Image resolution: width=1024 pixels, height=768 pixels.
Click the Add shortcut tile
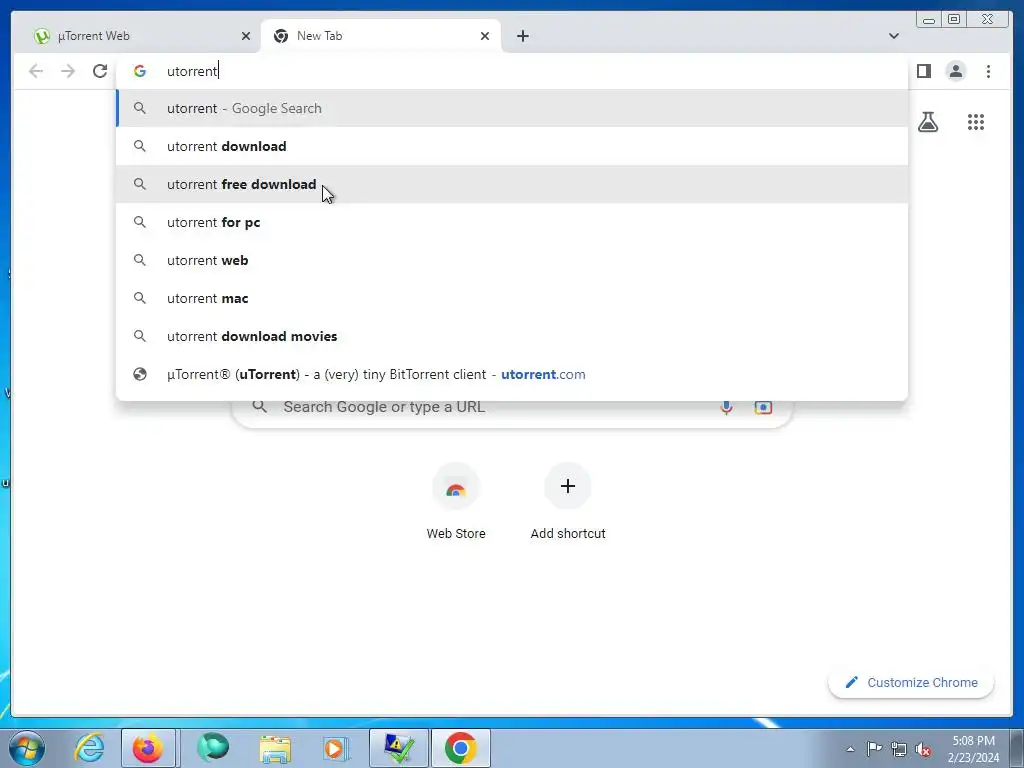coord(568,502)
